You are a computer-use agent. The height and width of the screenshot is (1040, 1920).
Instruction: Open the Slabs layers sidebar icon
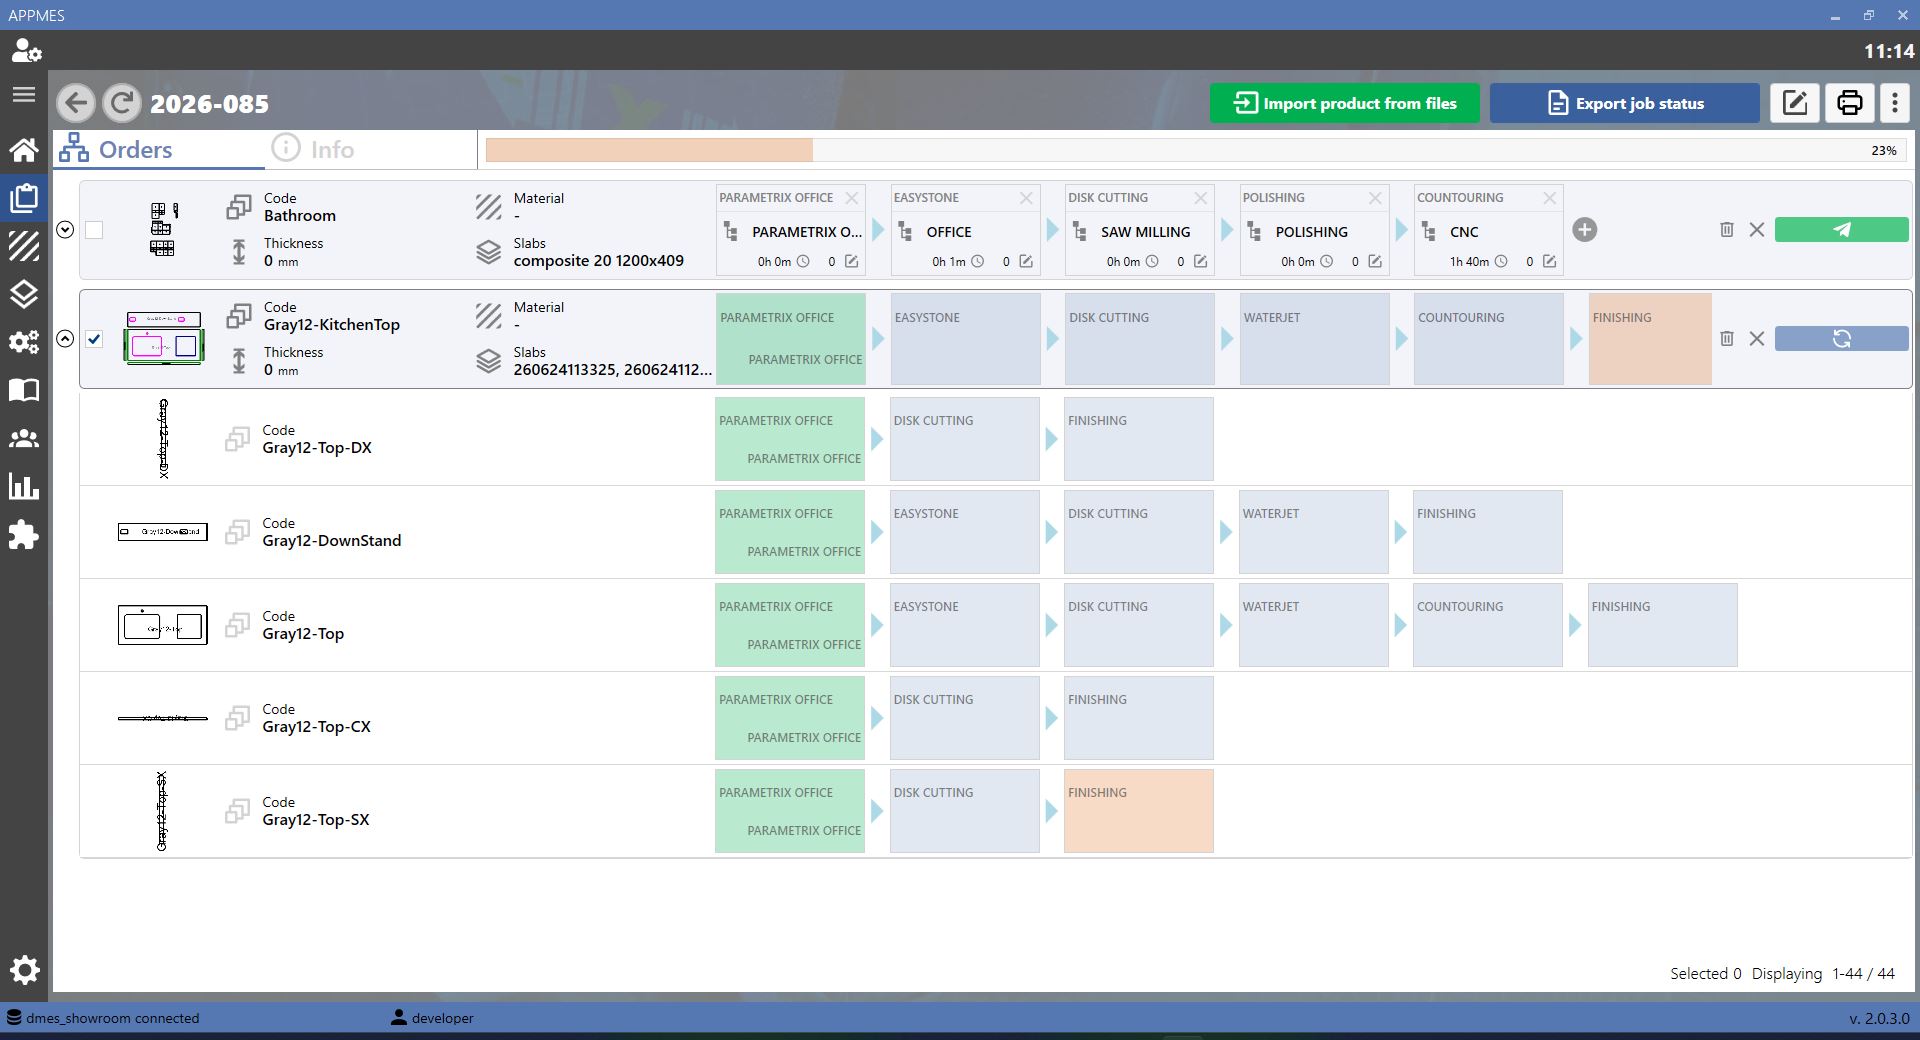(x=24, y=294)
